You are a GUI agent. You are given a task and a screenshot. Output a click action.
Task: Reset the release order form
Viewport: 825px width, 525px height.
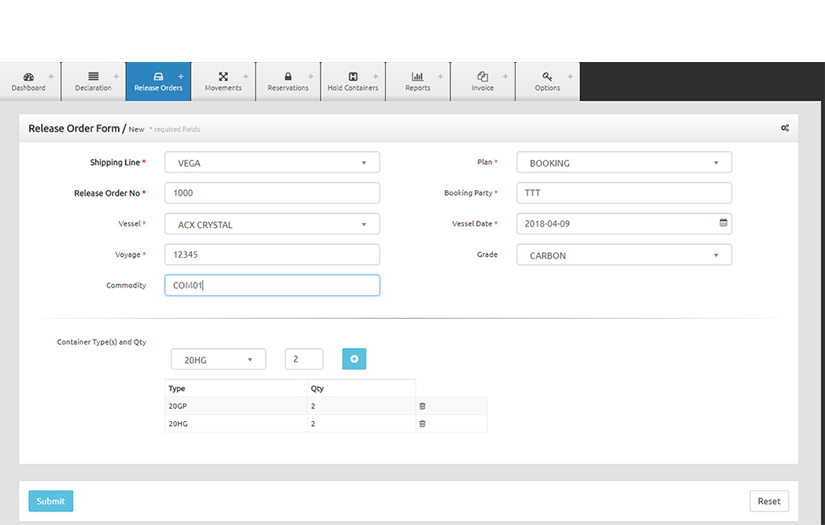click(x=769, y=501)
